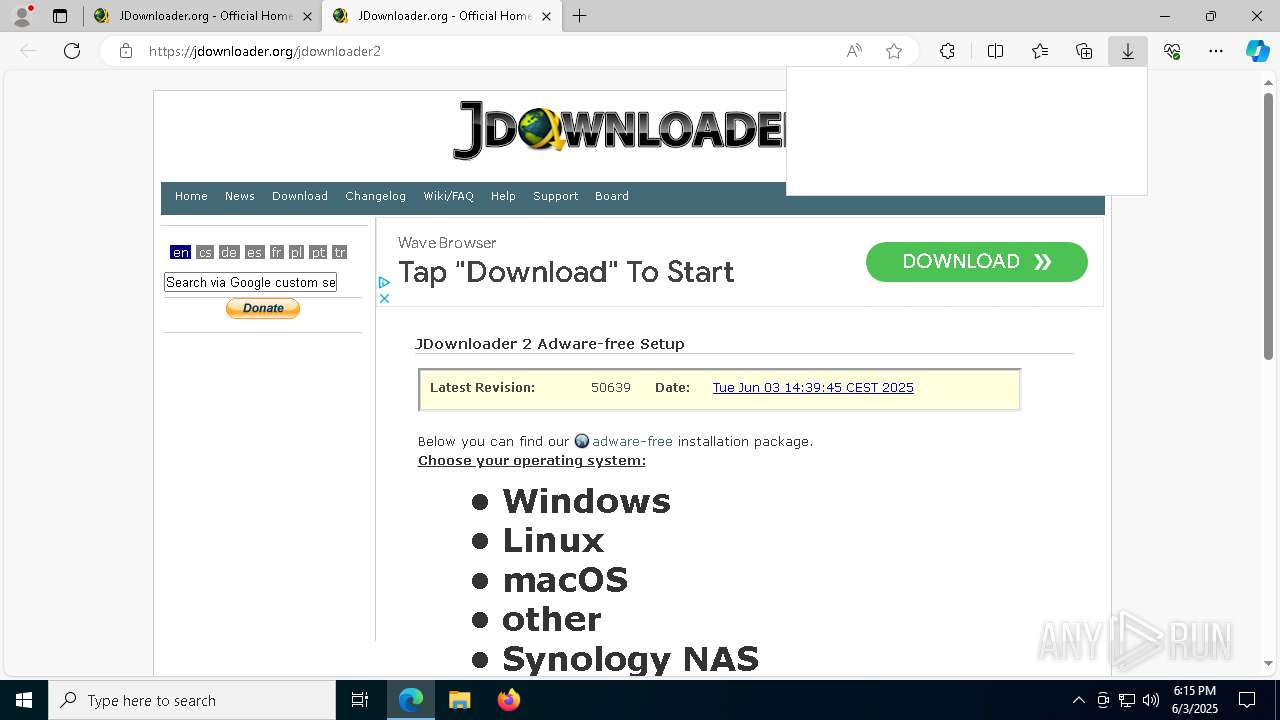1280x720 pixels.
Task: Select the fr language flag
Action: point(276,252)
